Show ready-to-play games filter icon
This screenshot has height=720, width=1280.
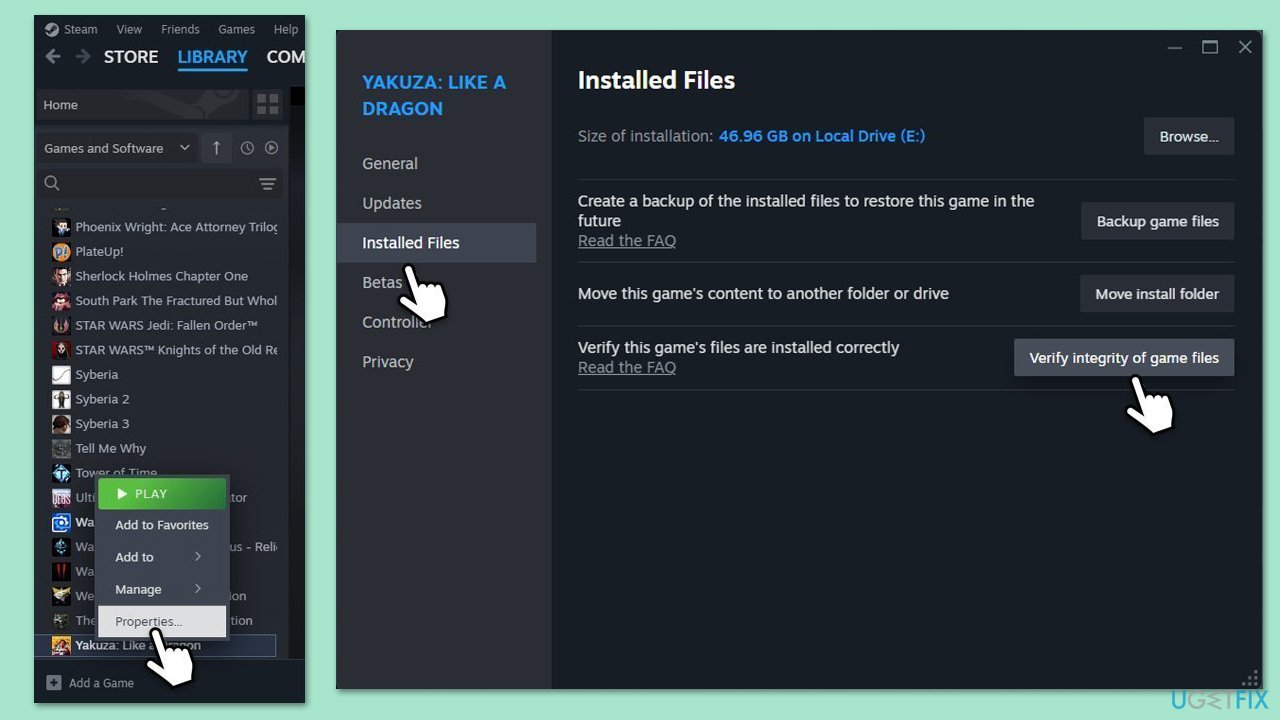271,148
